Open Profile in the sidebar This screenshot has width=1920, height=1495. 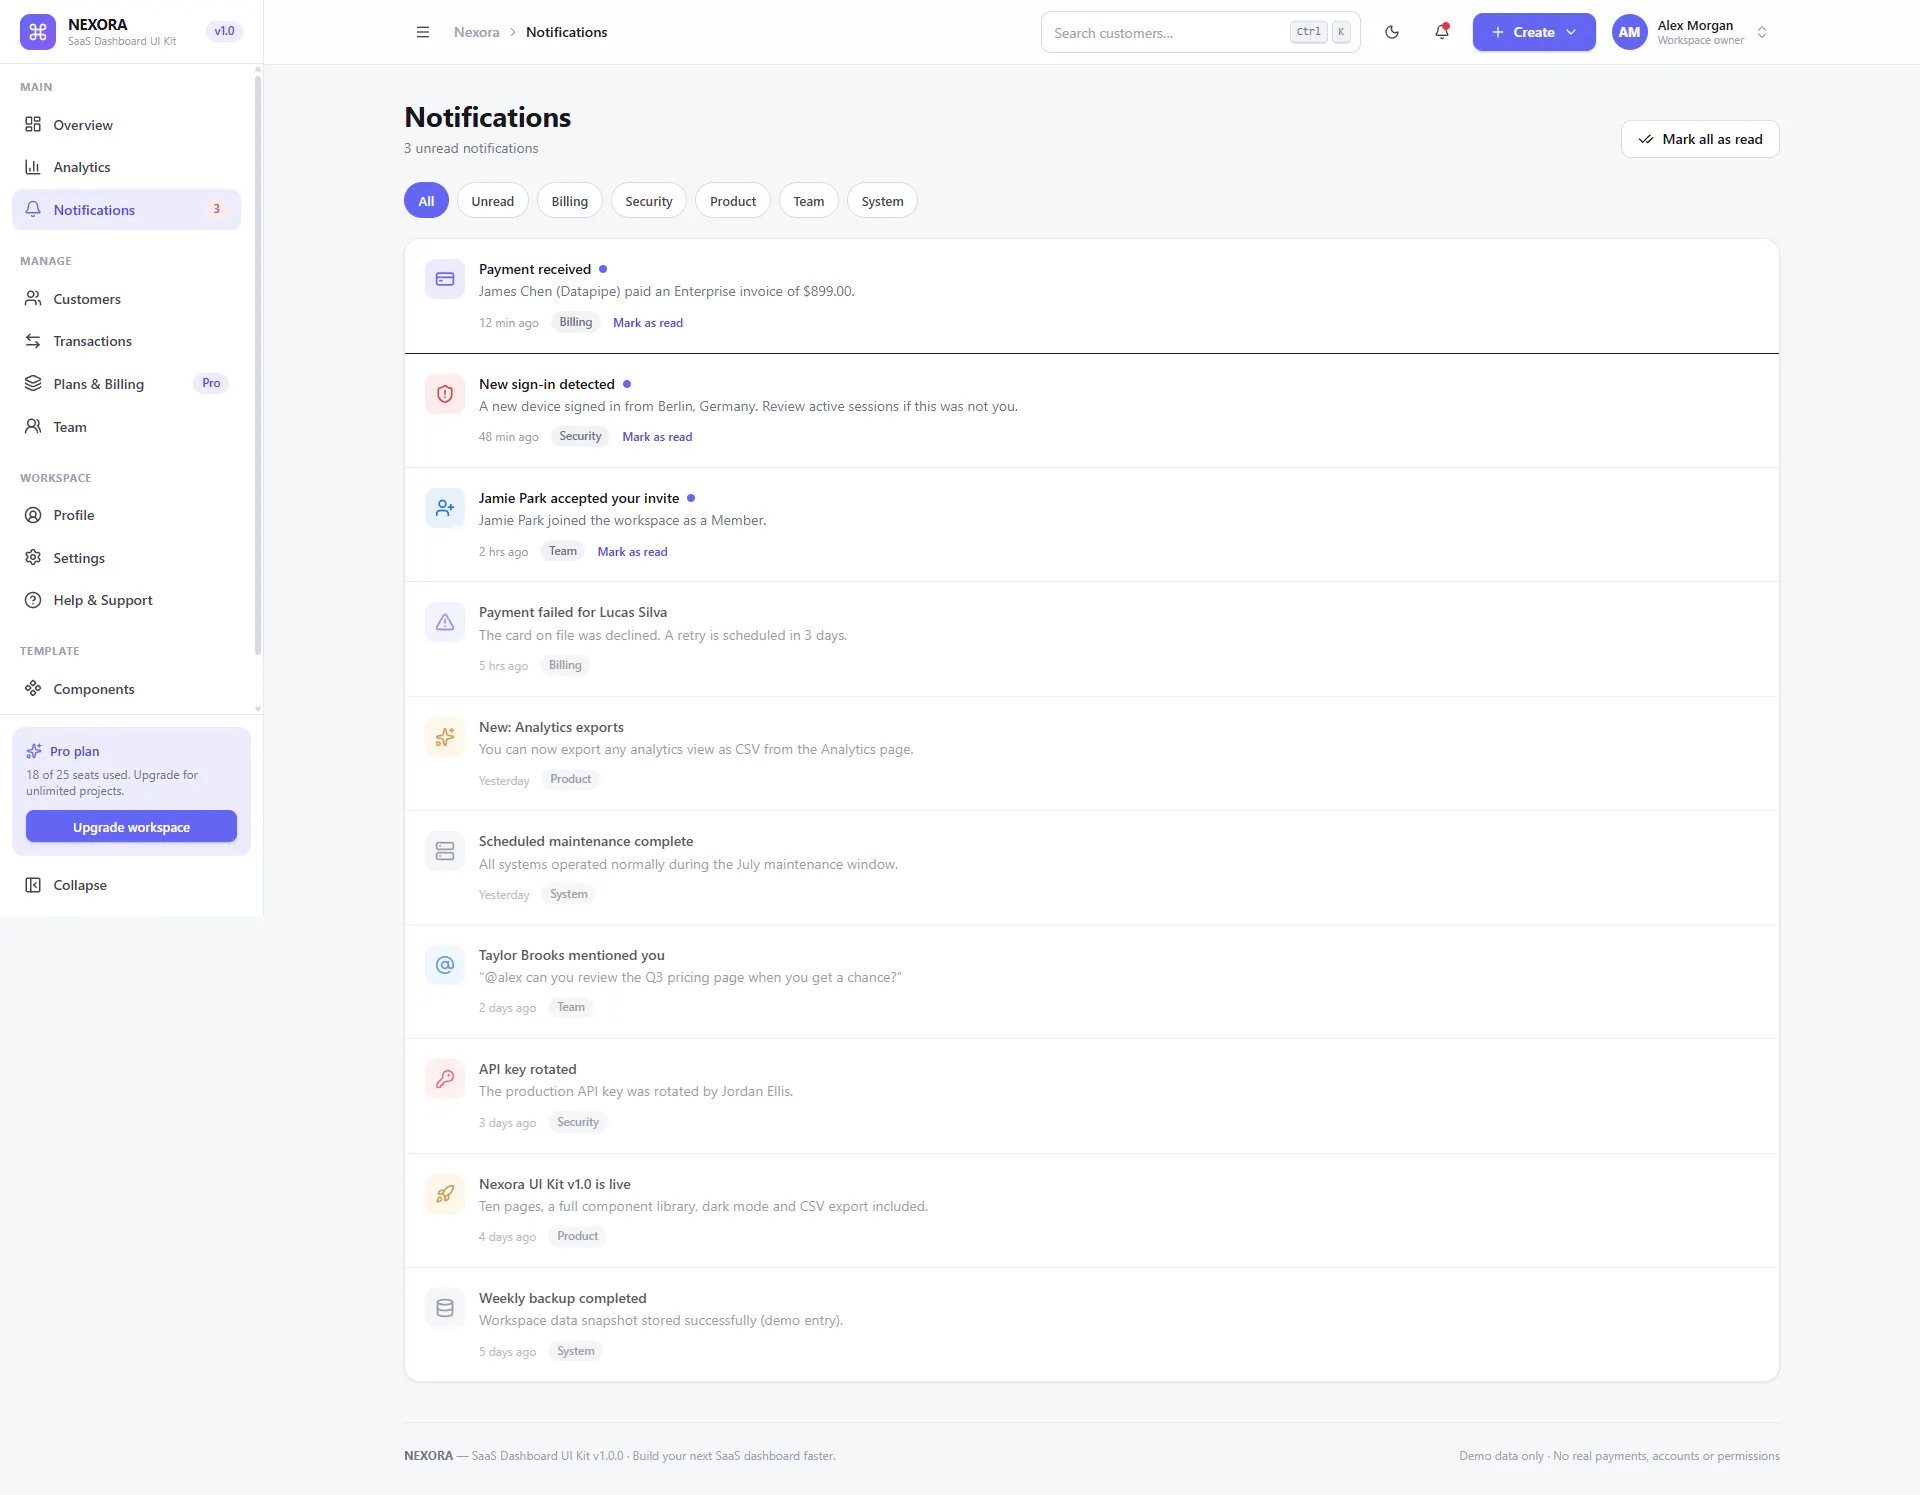[x=126, y=515]
